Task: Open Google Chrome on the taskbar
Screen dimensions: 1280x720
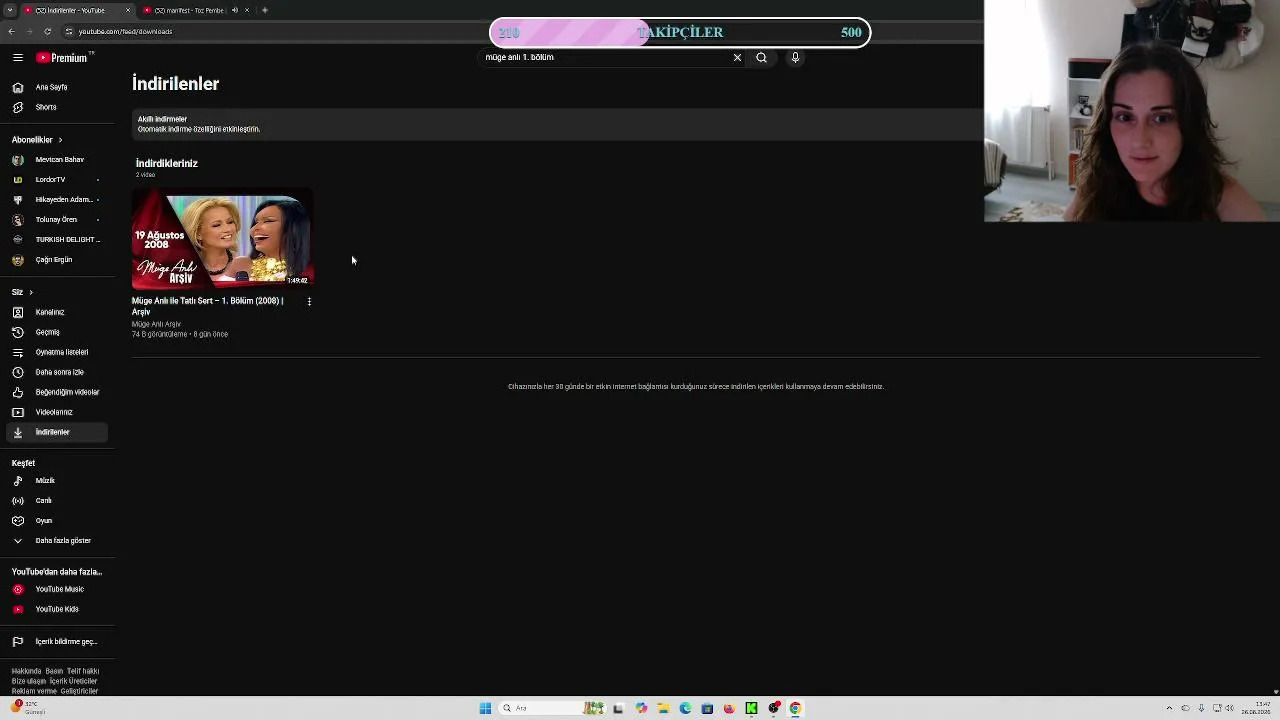Action: coord(796,708)
